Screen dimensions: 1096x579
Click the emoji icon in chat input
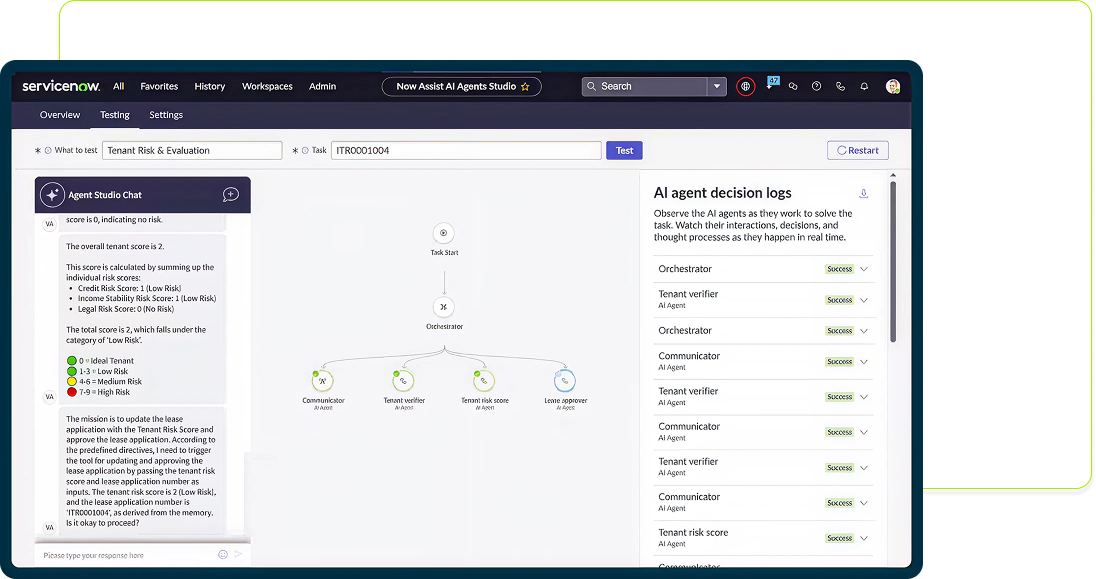pos(222,554)
